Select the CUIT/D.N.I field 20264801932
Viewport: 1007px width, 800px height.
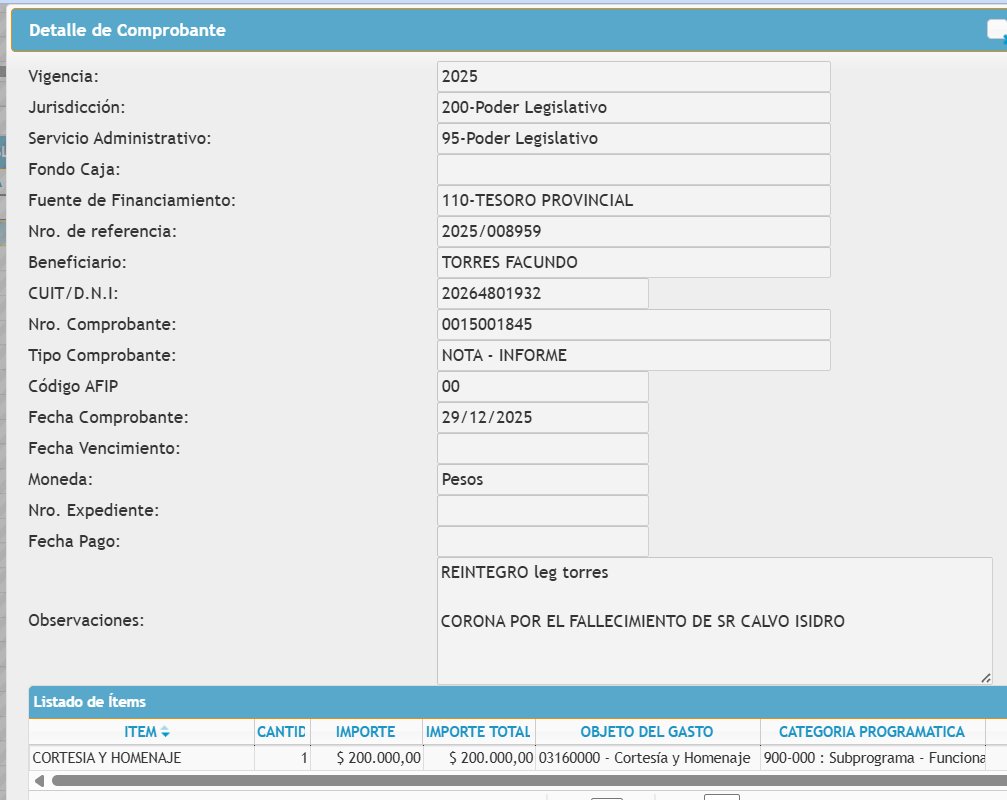543,293
